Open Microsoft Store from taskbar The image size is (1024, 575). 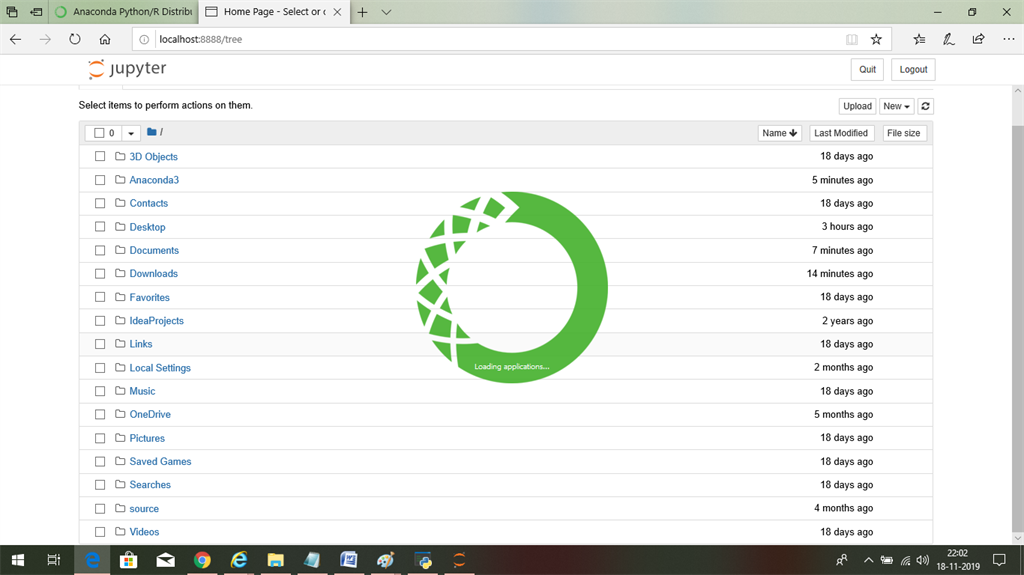[x=129, y=560]
